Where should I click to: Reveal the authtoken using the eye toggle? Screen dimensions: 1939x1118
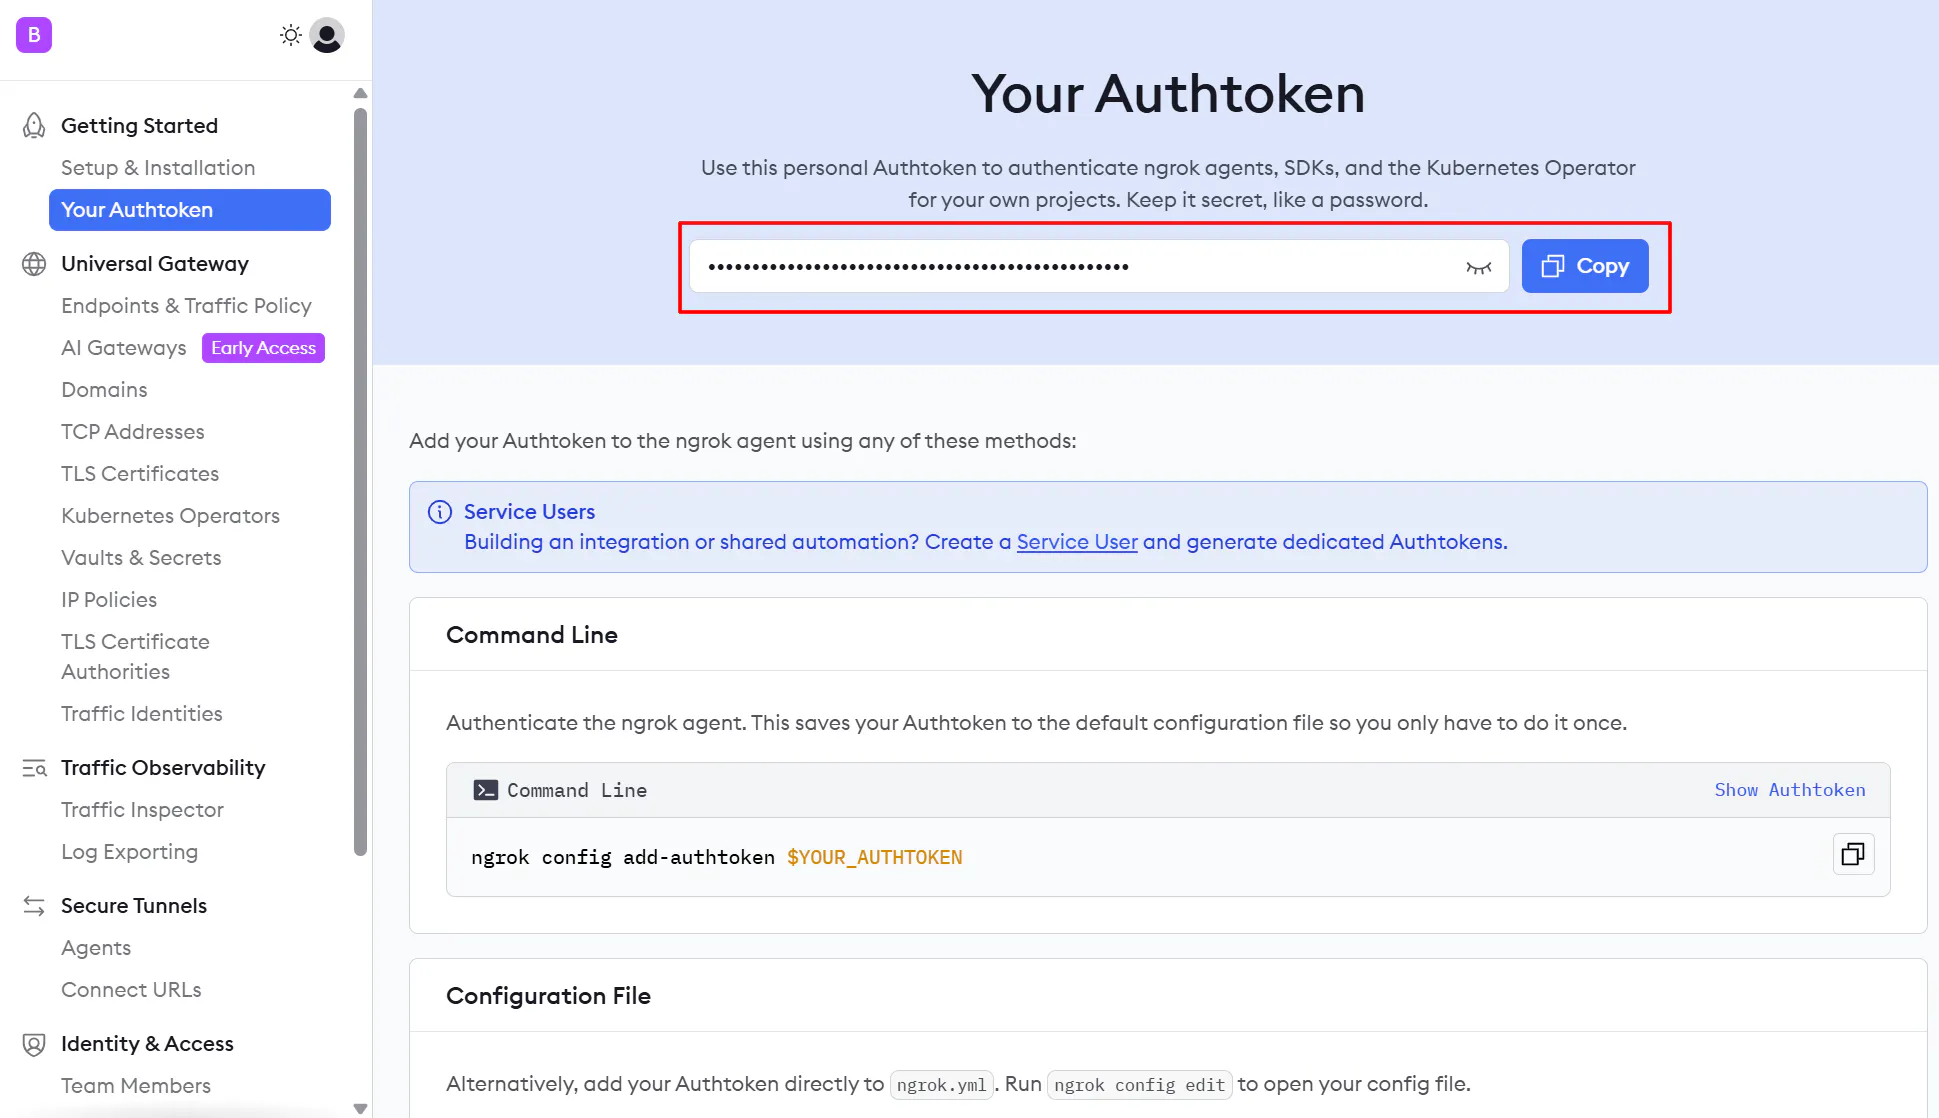click(x=1478, y=266)
